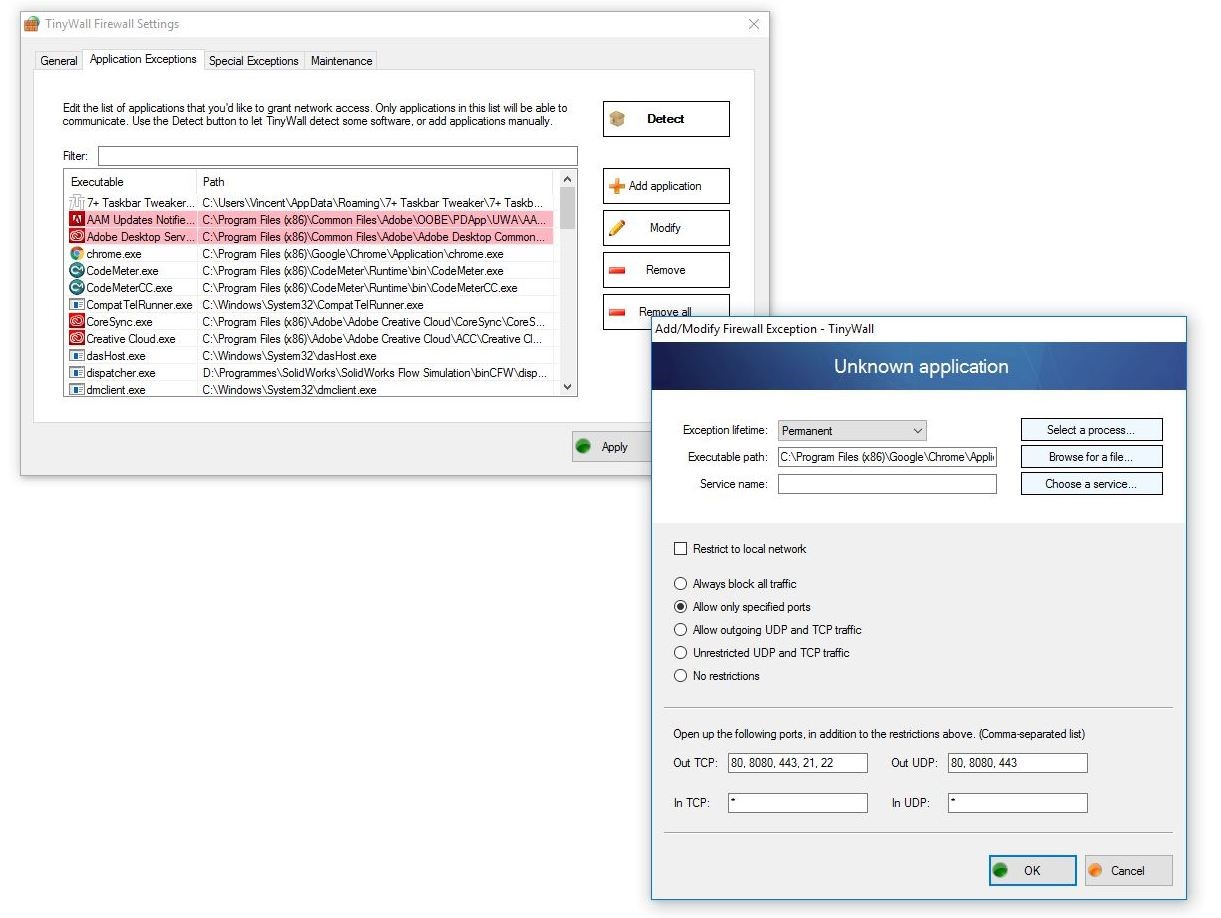Focus the Filter input field
The image size is (1221, 918).
pos(338,156)
